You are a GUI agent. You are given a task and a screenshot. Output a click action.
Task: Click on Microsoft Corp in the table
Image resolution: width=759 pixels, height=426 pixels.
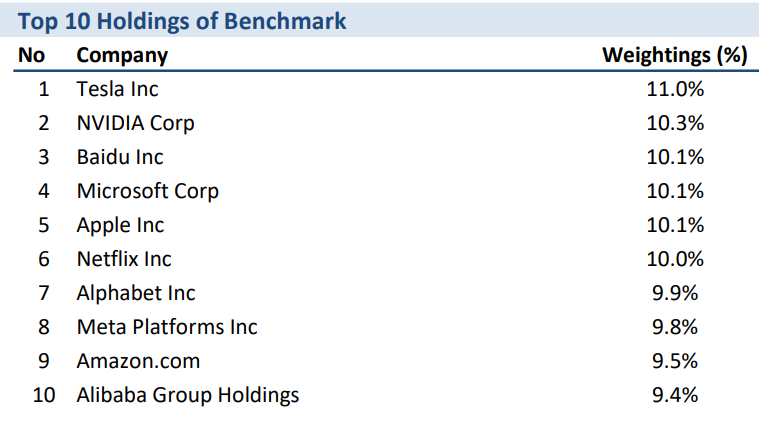pyautogui.click(x=148, y=191)
